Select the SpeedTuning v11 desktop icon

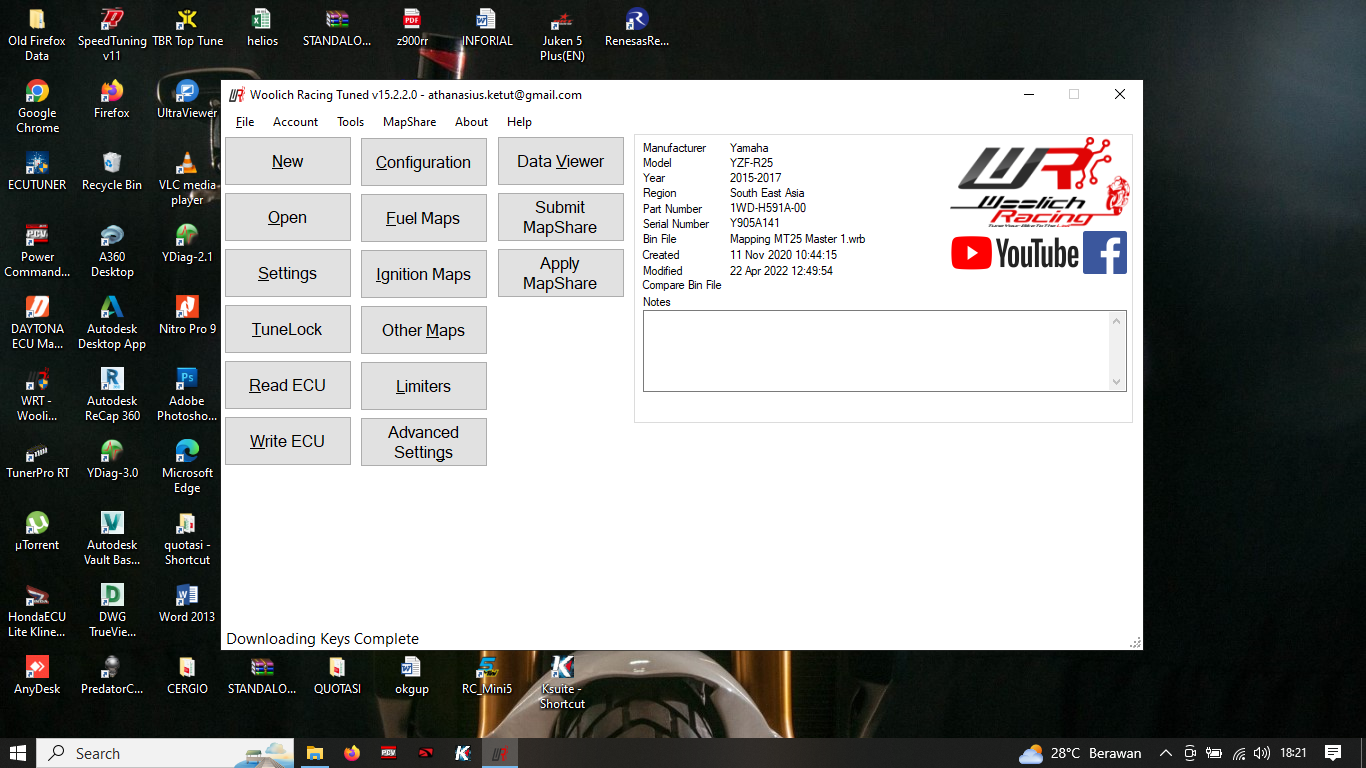[x=112, y=34]
